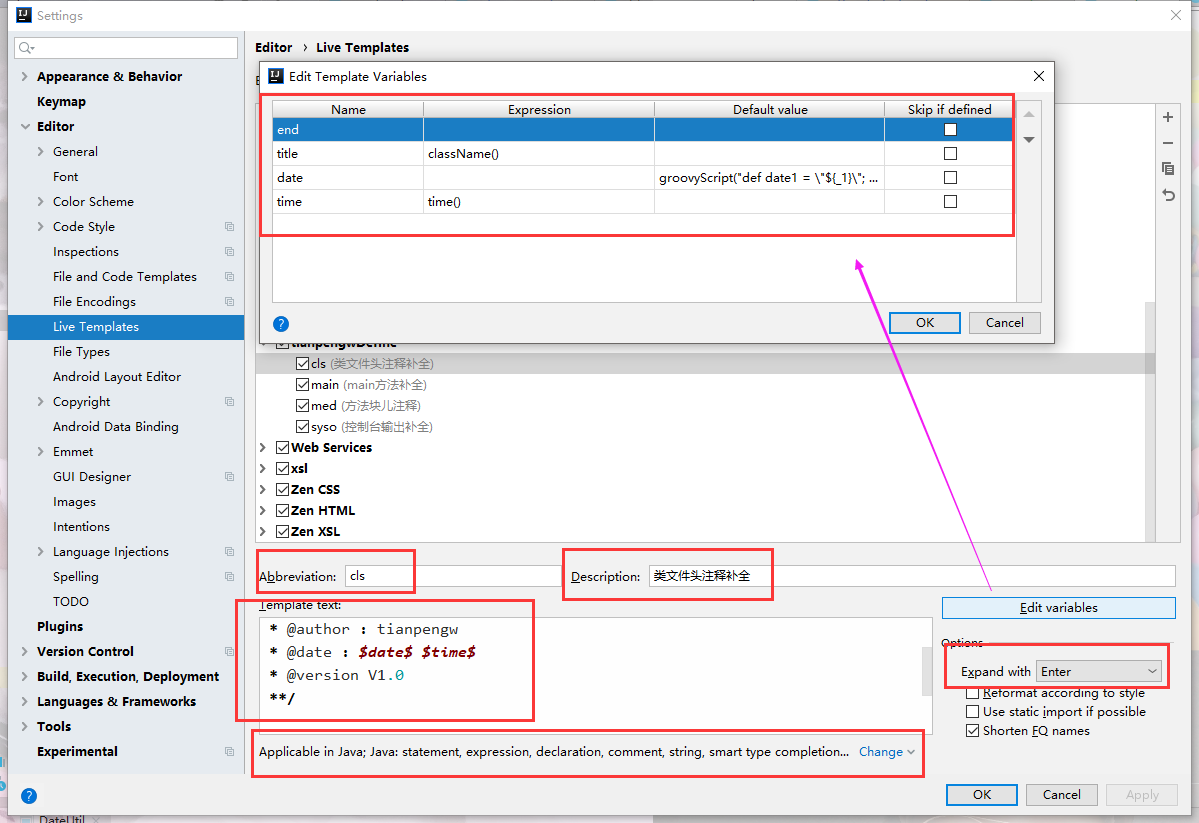This screenshot has height=823, width=1199.
Task: Move variable up with the up arrow
Action: click(x=1029, y=115)
